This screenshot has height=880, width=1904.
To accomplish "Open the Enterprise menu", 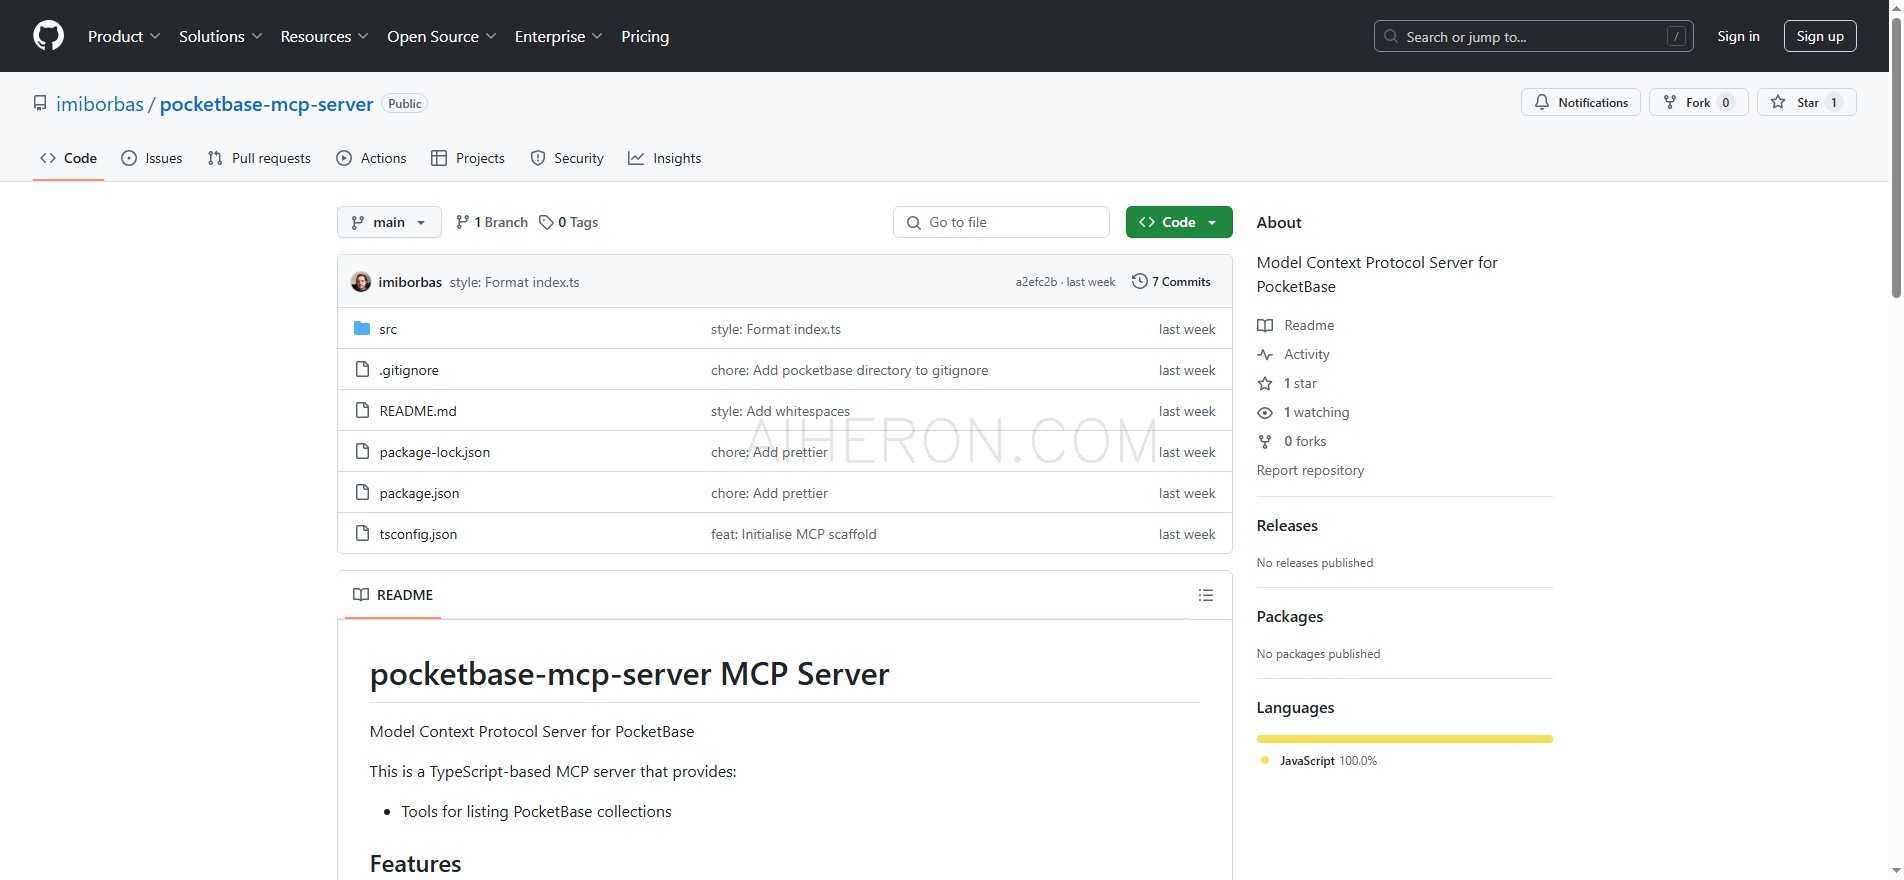I will click(558, 36).
